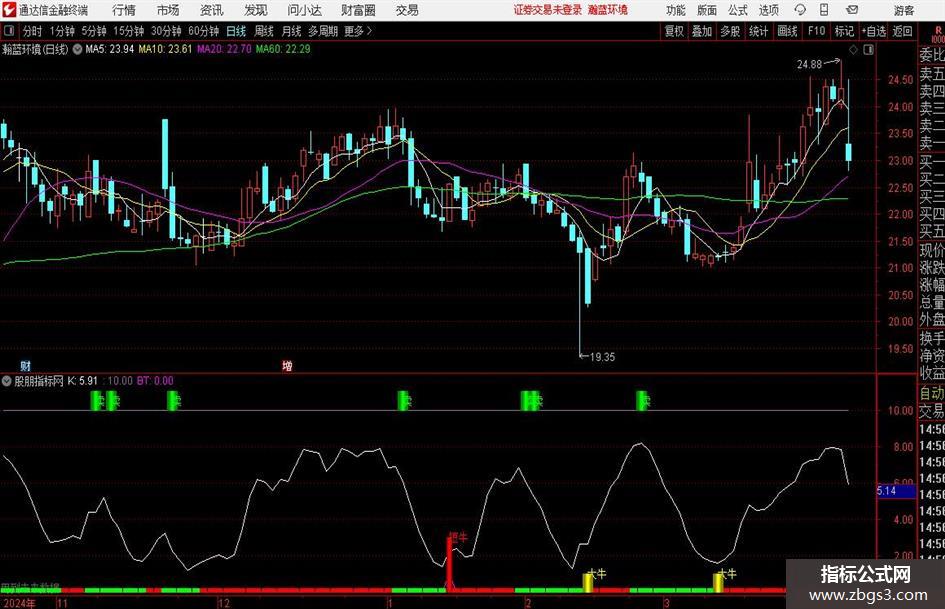Click the MA20: 22.70 value label

click(224, 49)
